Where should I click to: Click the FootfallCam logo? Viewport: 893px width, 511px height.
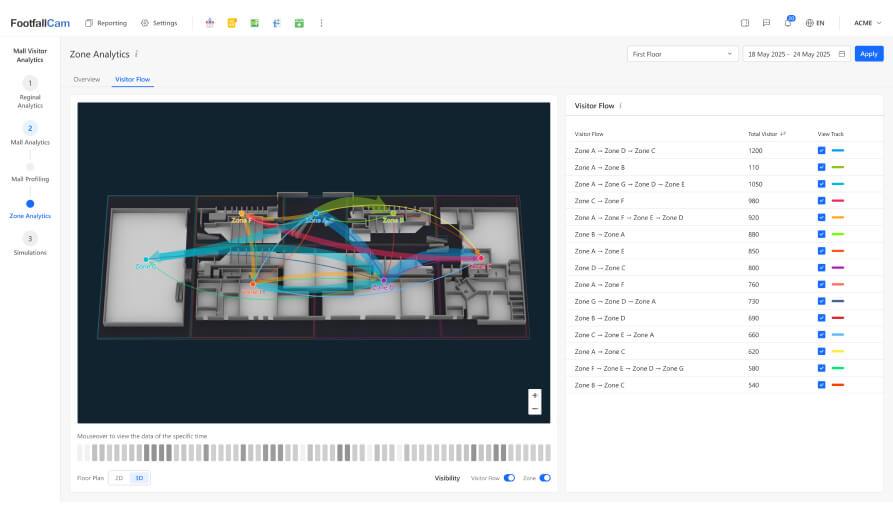coord(40,23)
